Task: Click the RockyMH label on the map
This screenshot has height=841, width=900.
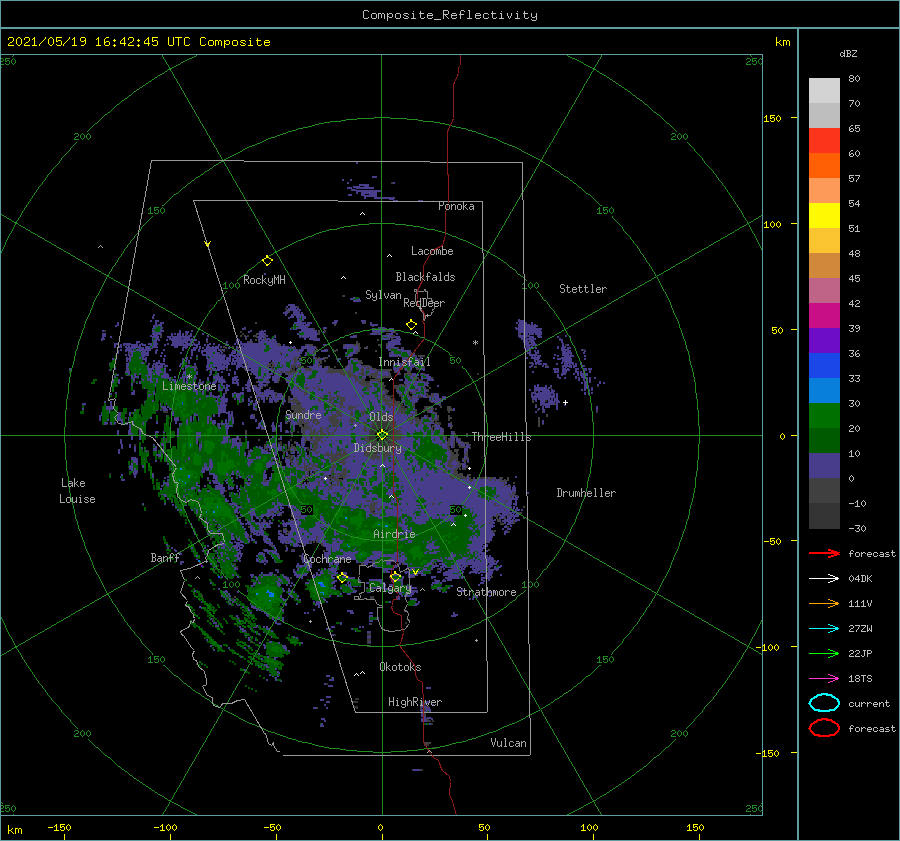Action: point(264,280)
